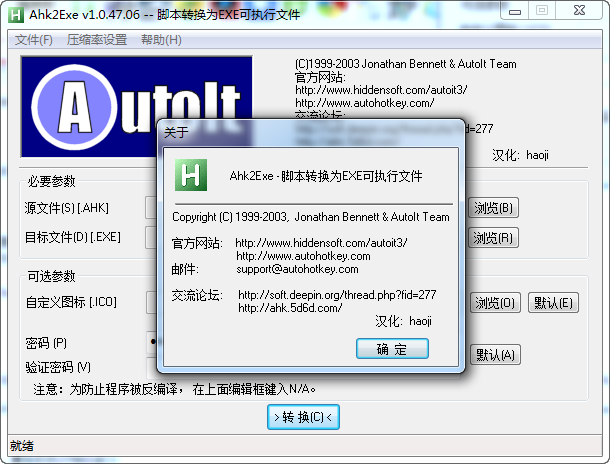Click the 必要参数 group label
The image size is (610, 464).
[51, 181]
